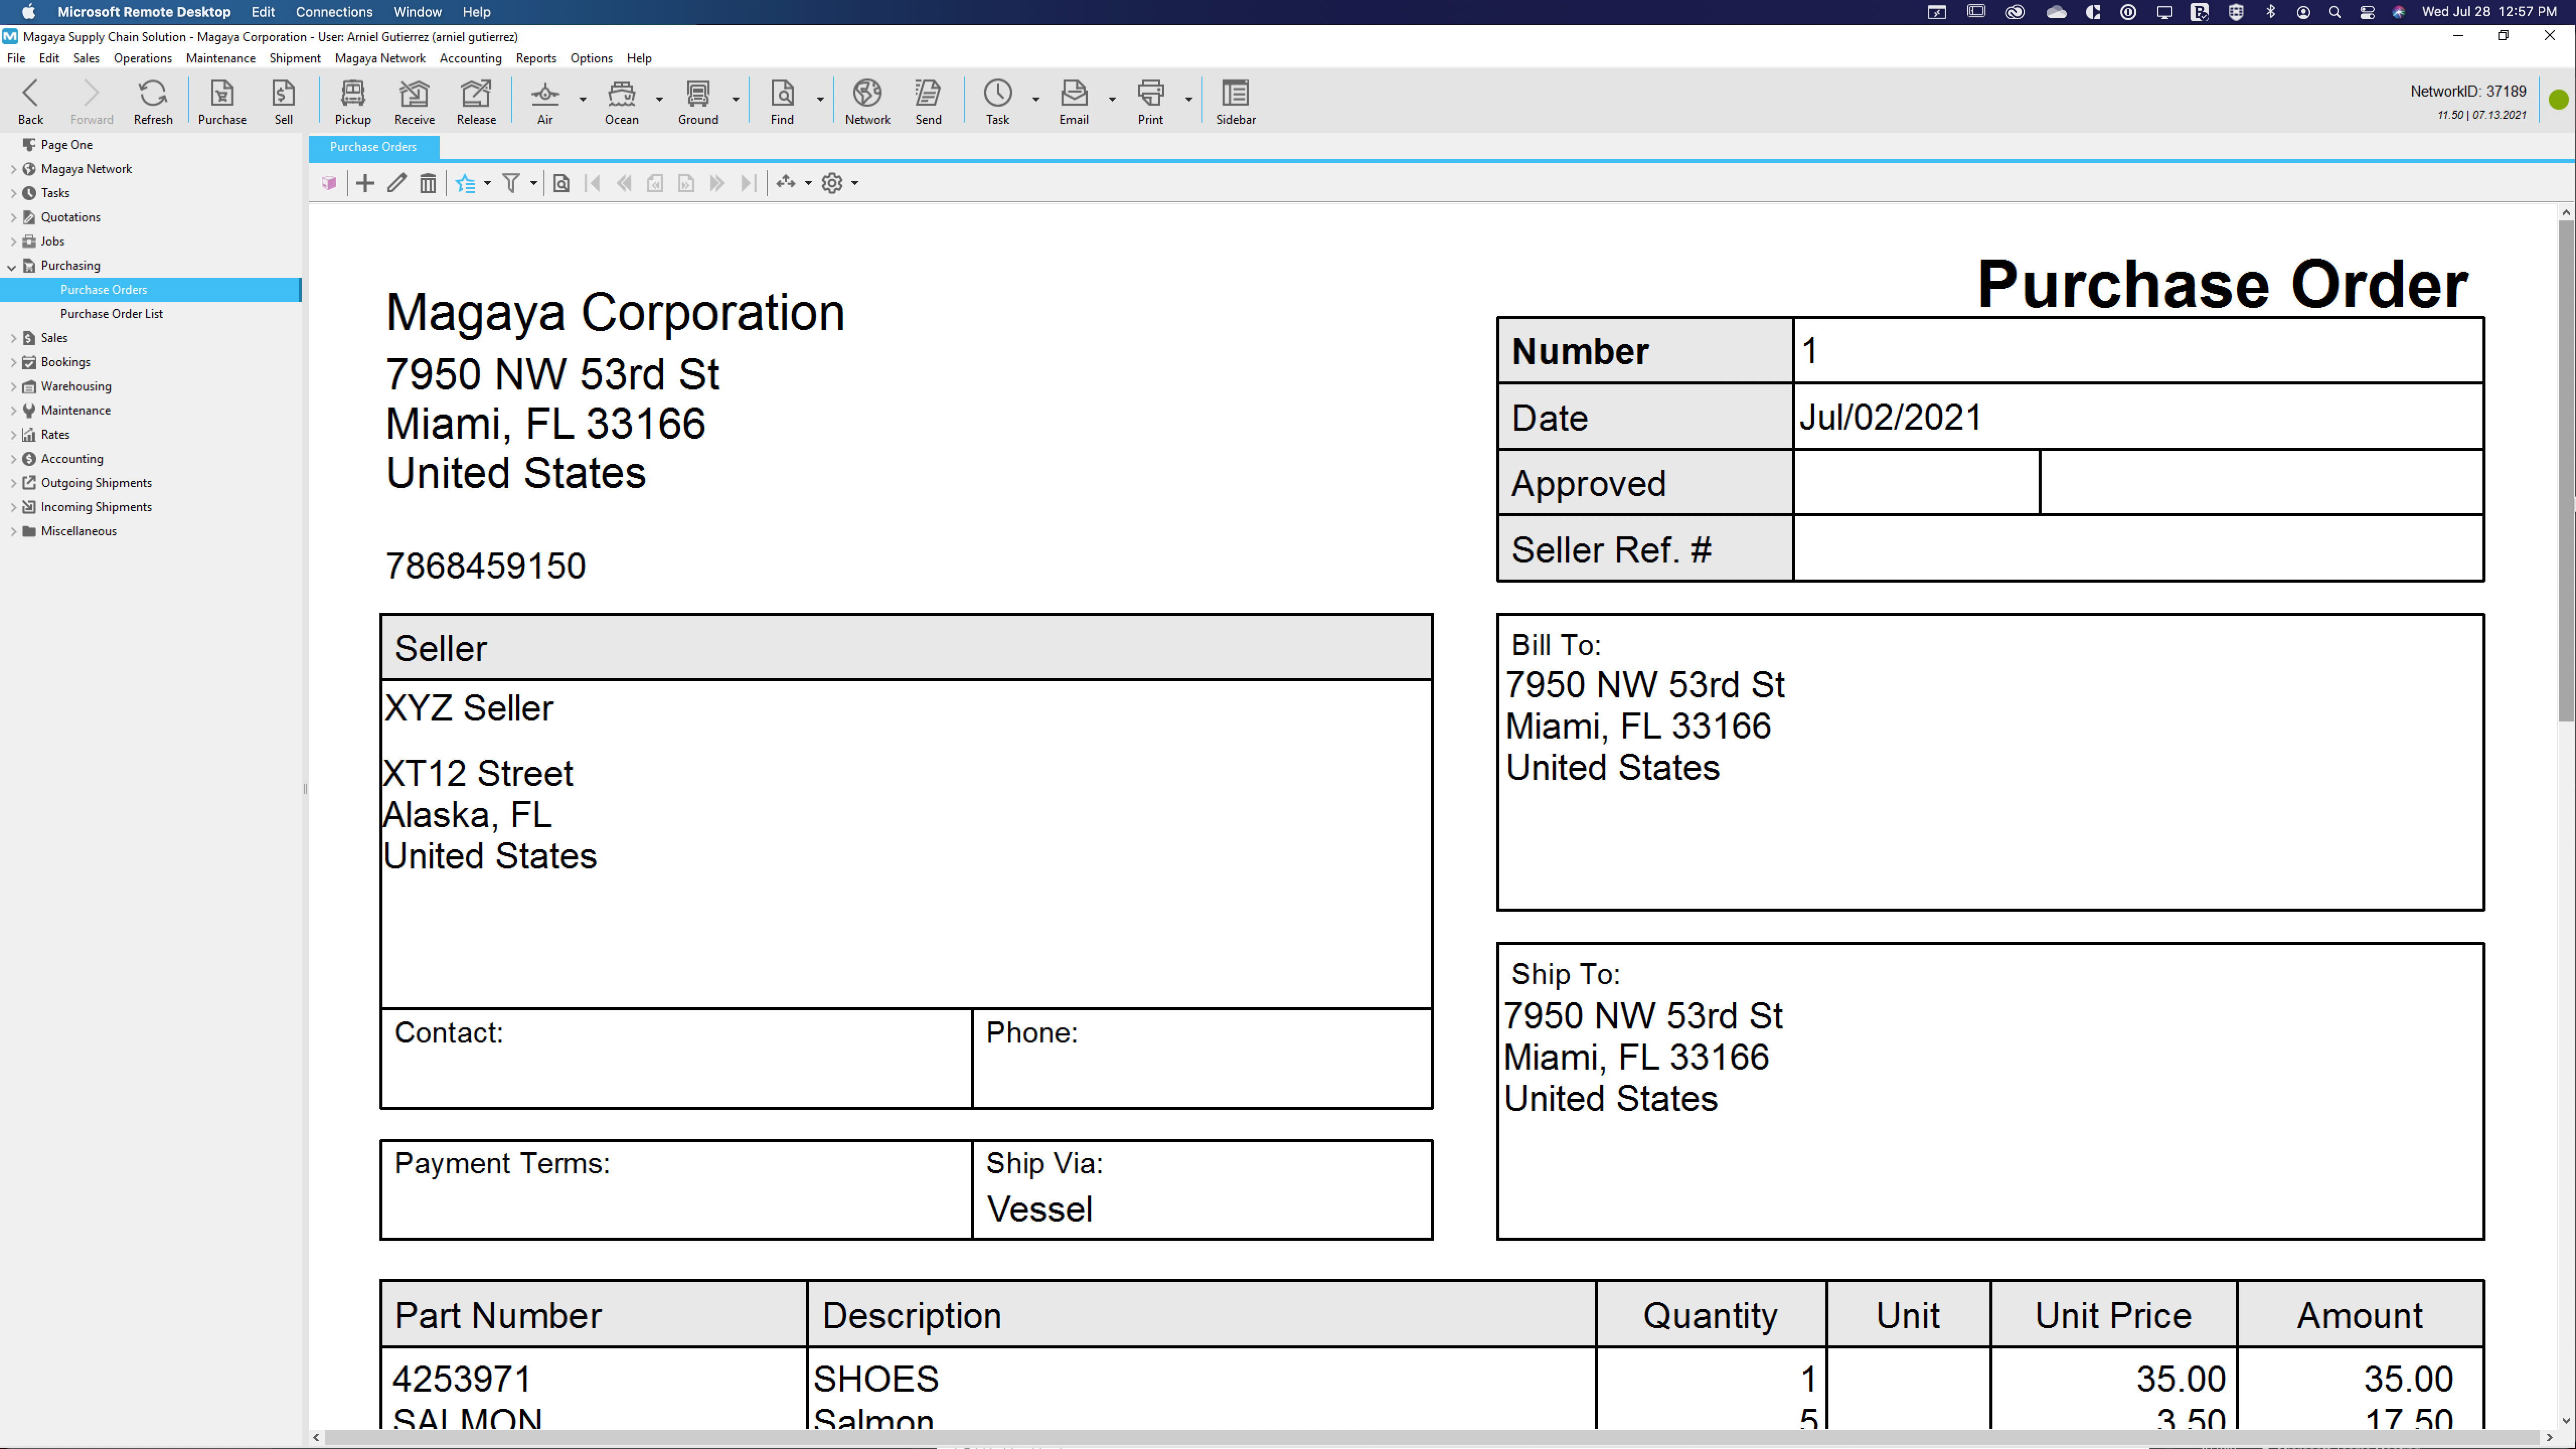Toggle the favorites star filter
The width and height of the screenshot is (2576, 1449).
click(466, 183)
